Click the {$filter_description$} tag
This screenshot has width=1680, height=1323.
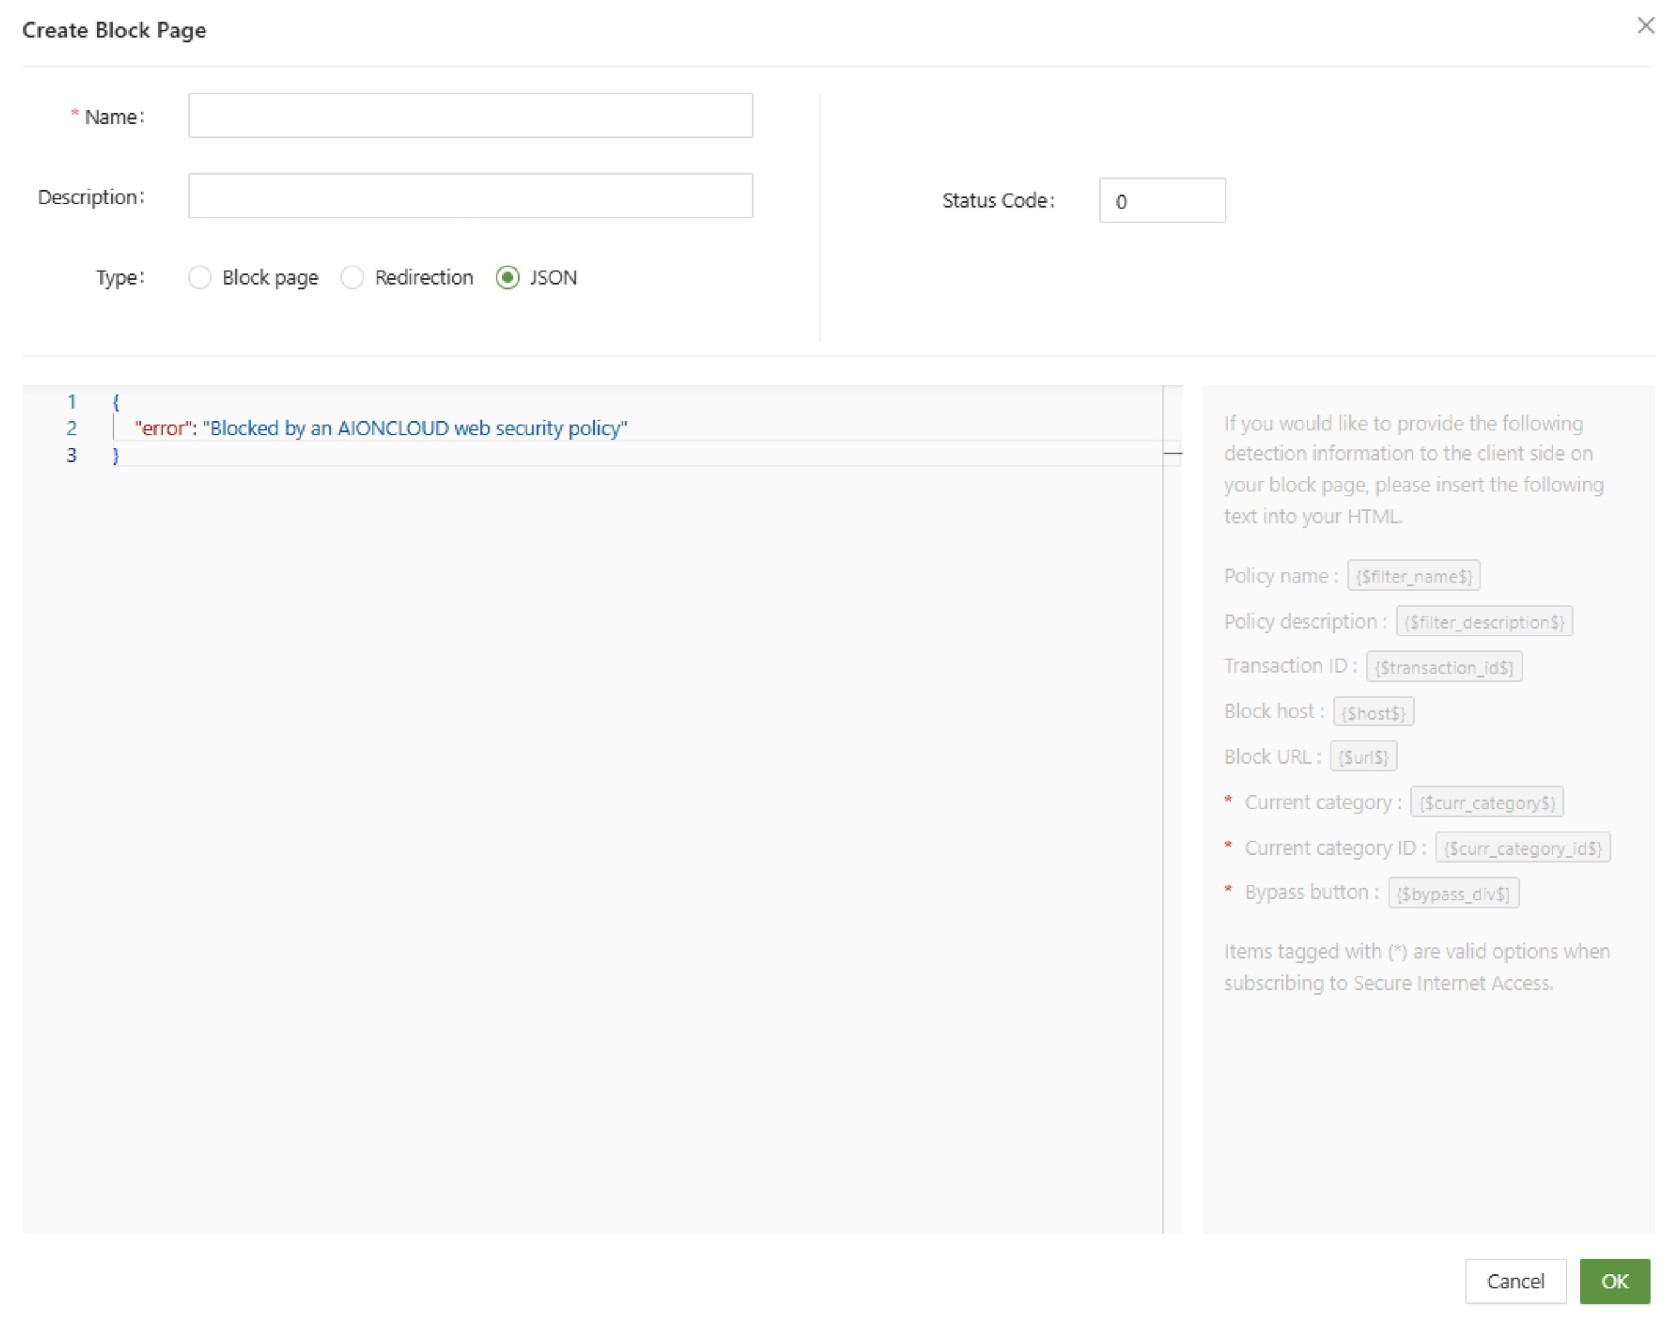click(1484, 622)
